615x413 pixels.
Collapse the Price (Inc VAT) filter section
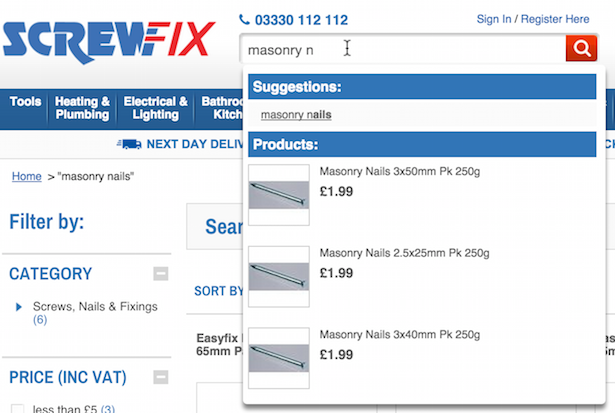coord(161,377)
